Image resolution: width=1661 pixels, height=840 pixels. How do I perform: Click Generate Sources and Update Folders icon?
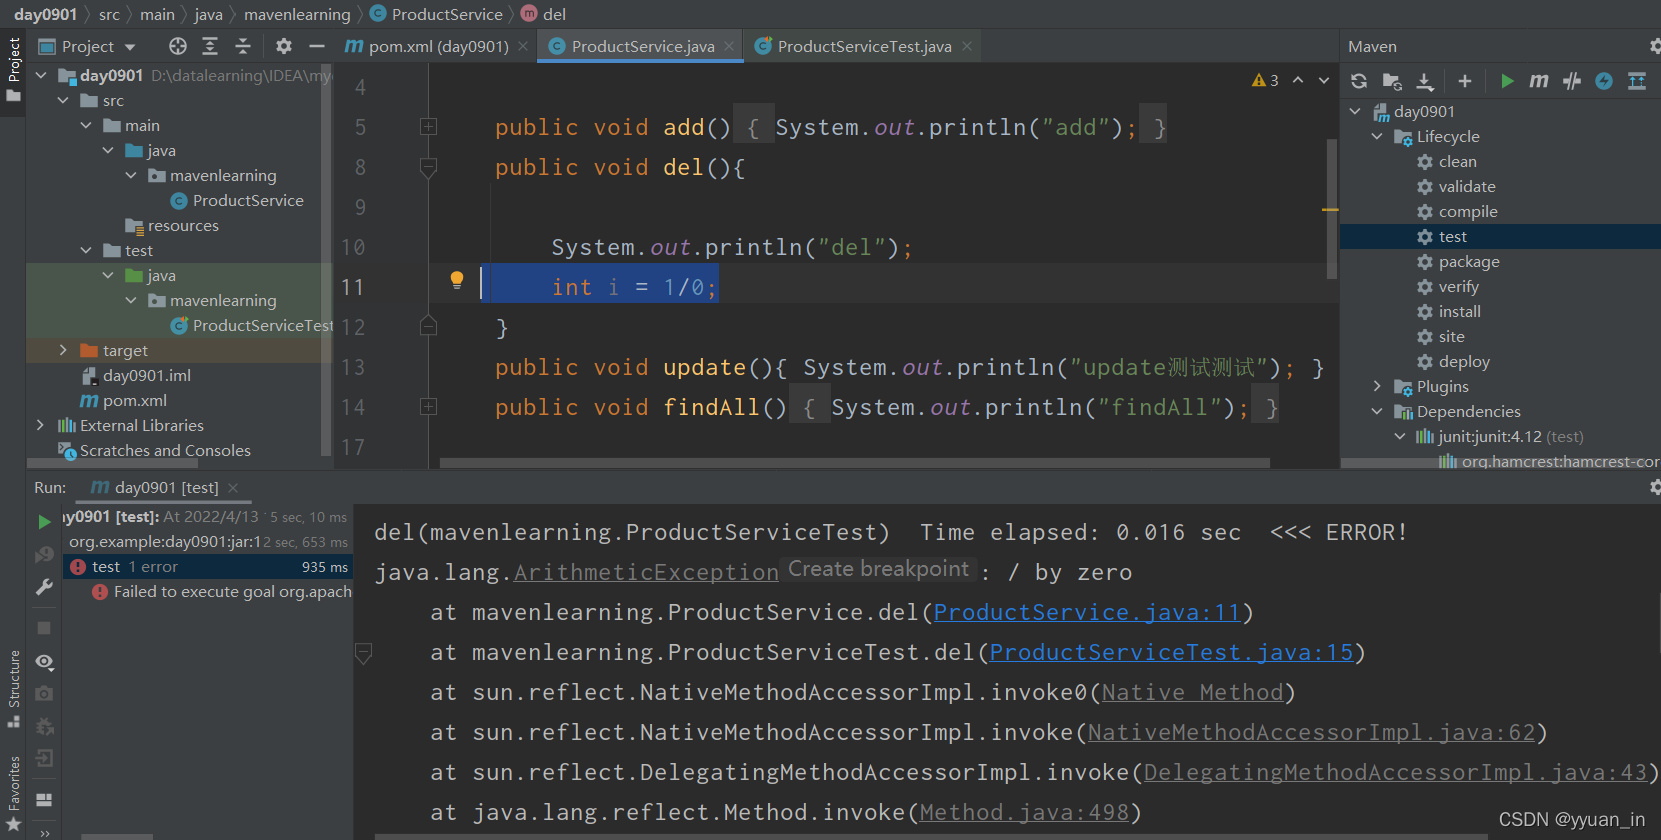1392,81
